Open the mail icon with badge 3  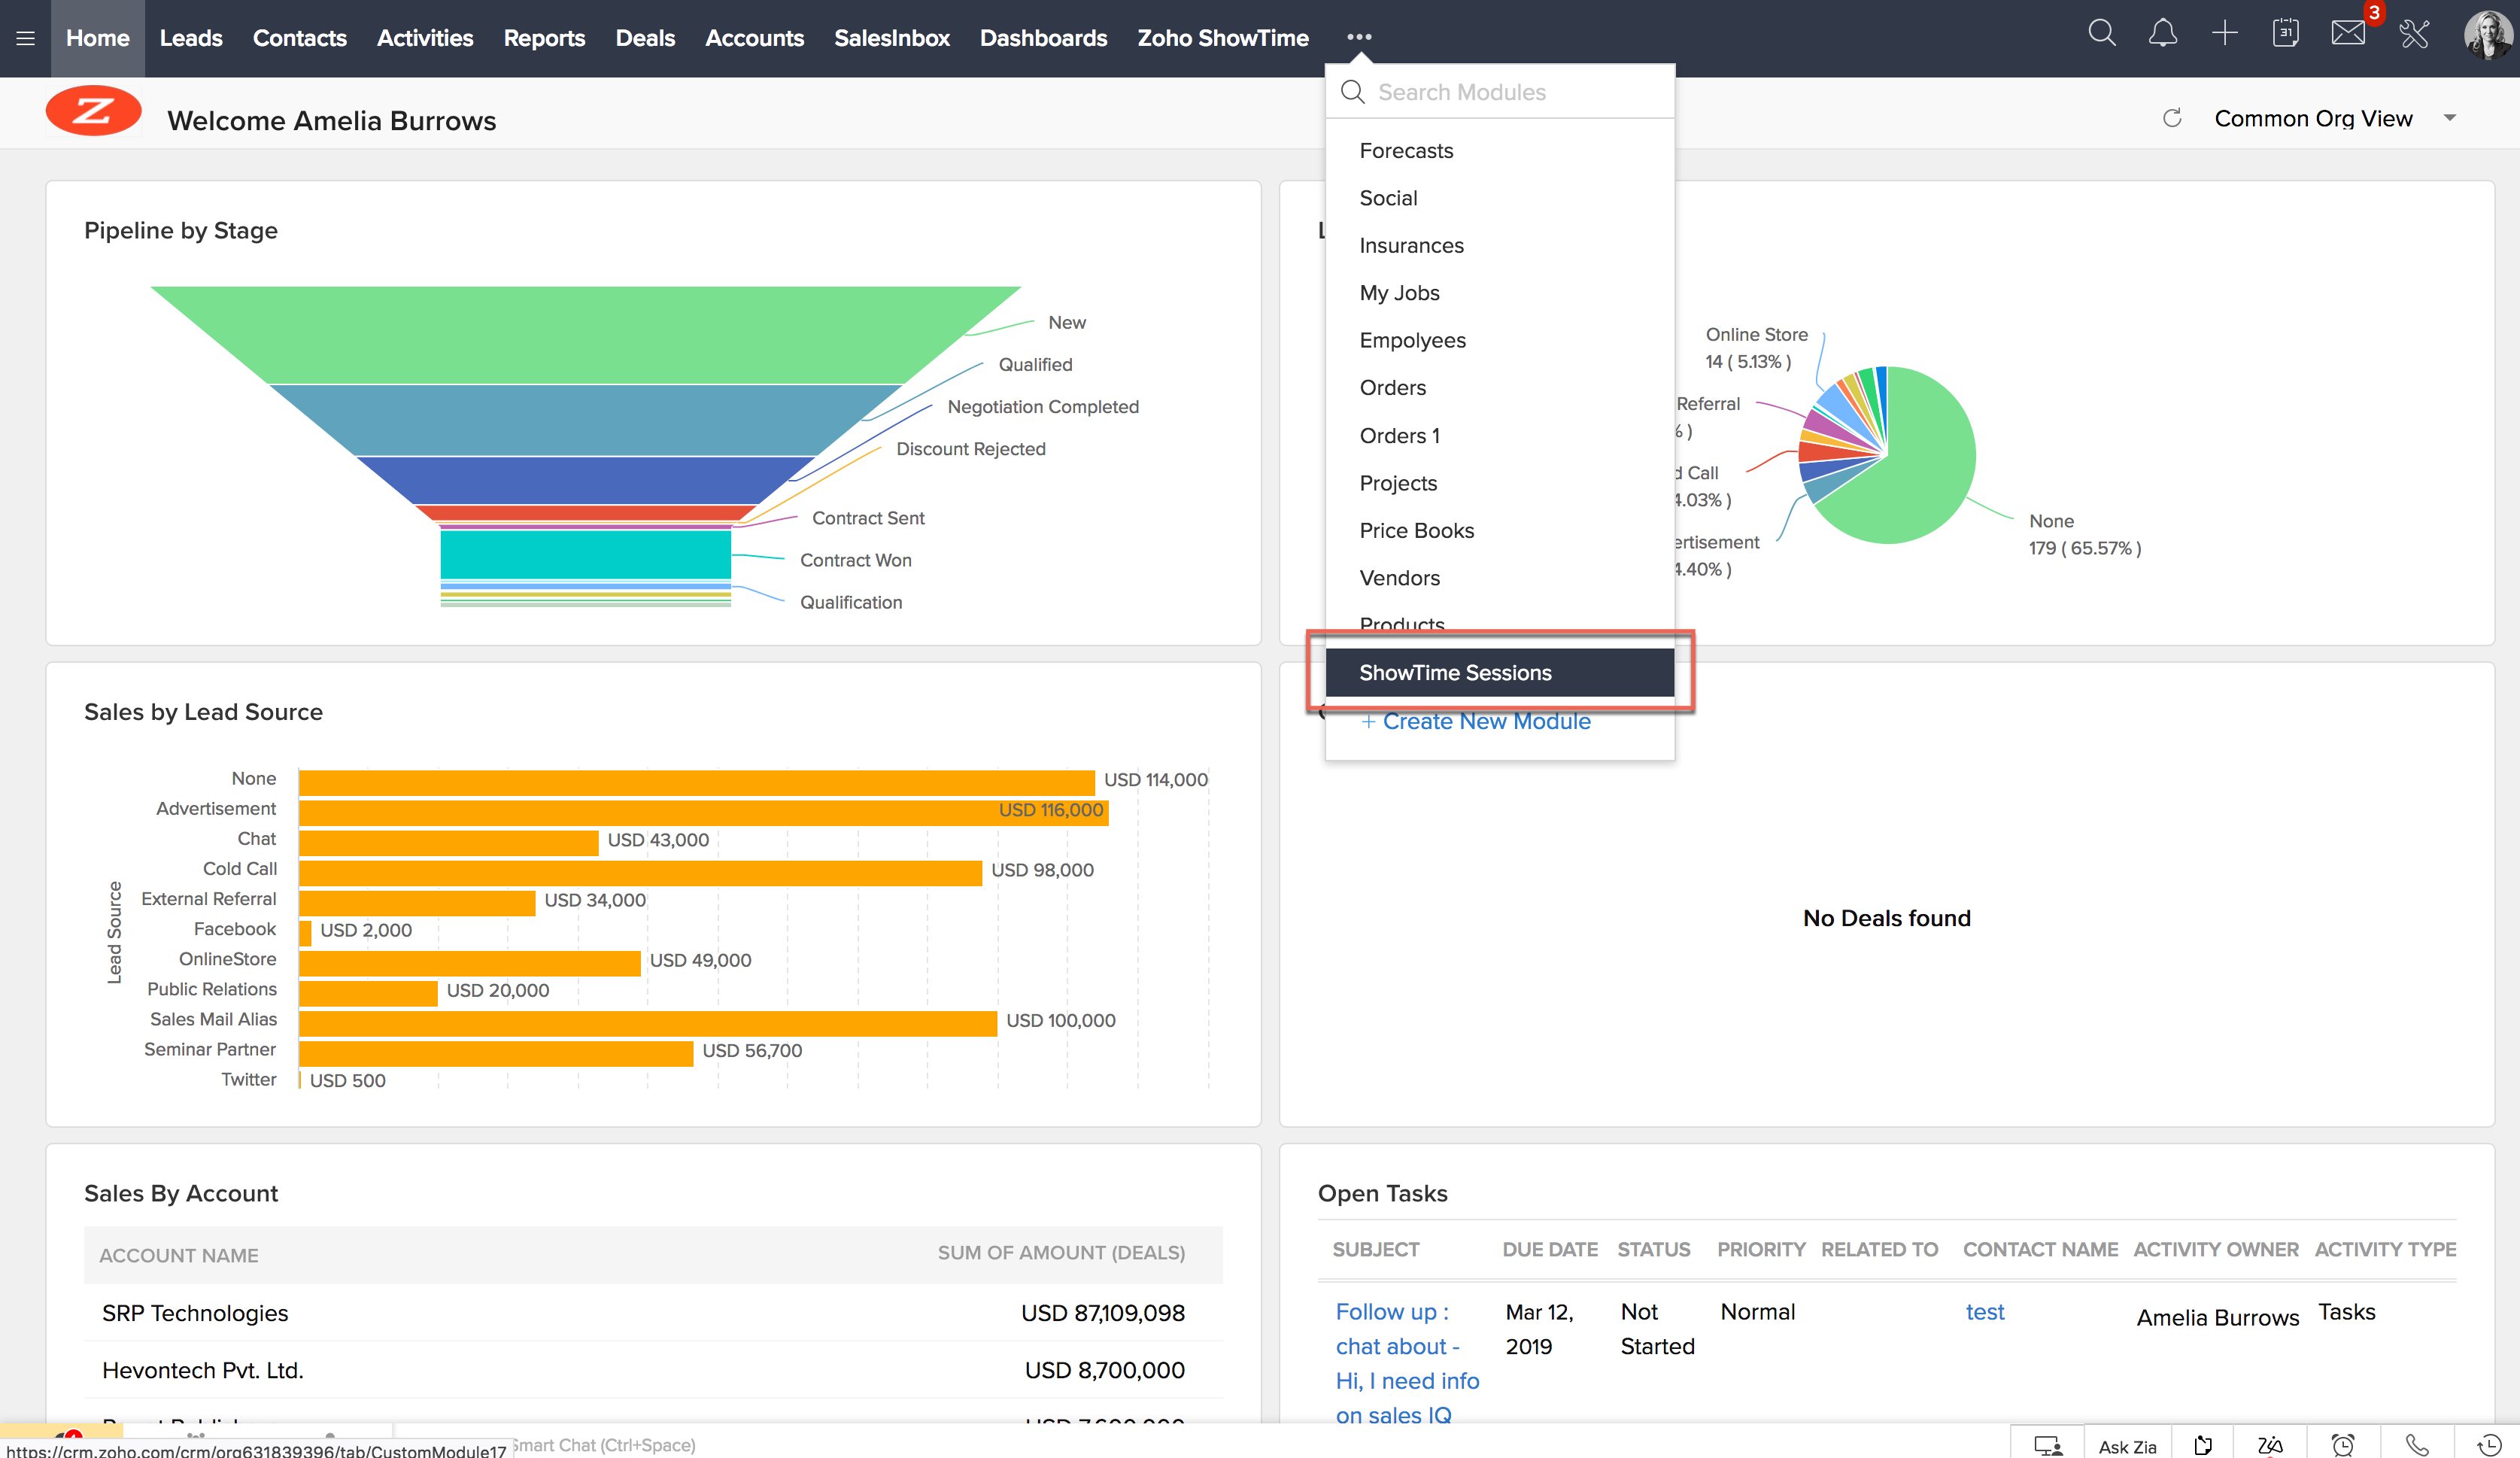point(2348,34)
